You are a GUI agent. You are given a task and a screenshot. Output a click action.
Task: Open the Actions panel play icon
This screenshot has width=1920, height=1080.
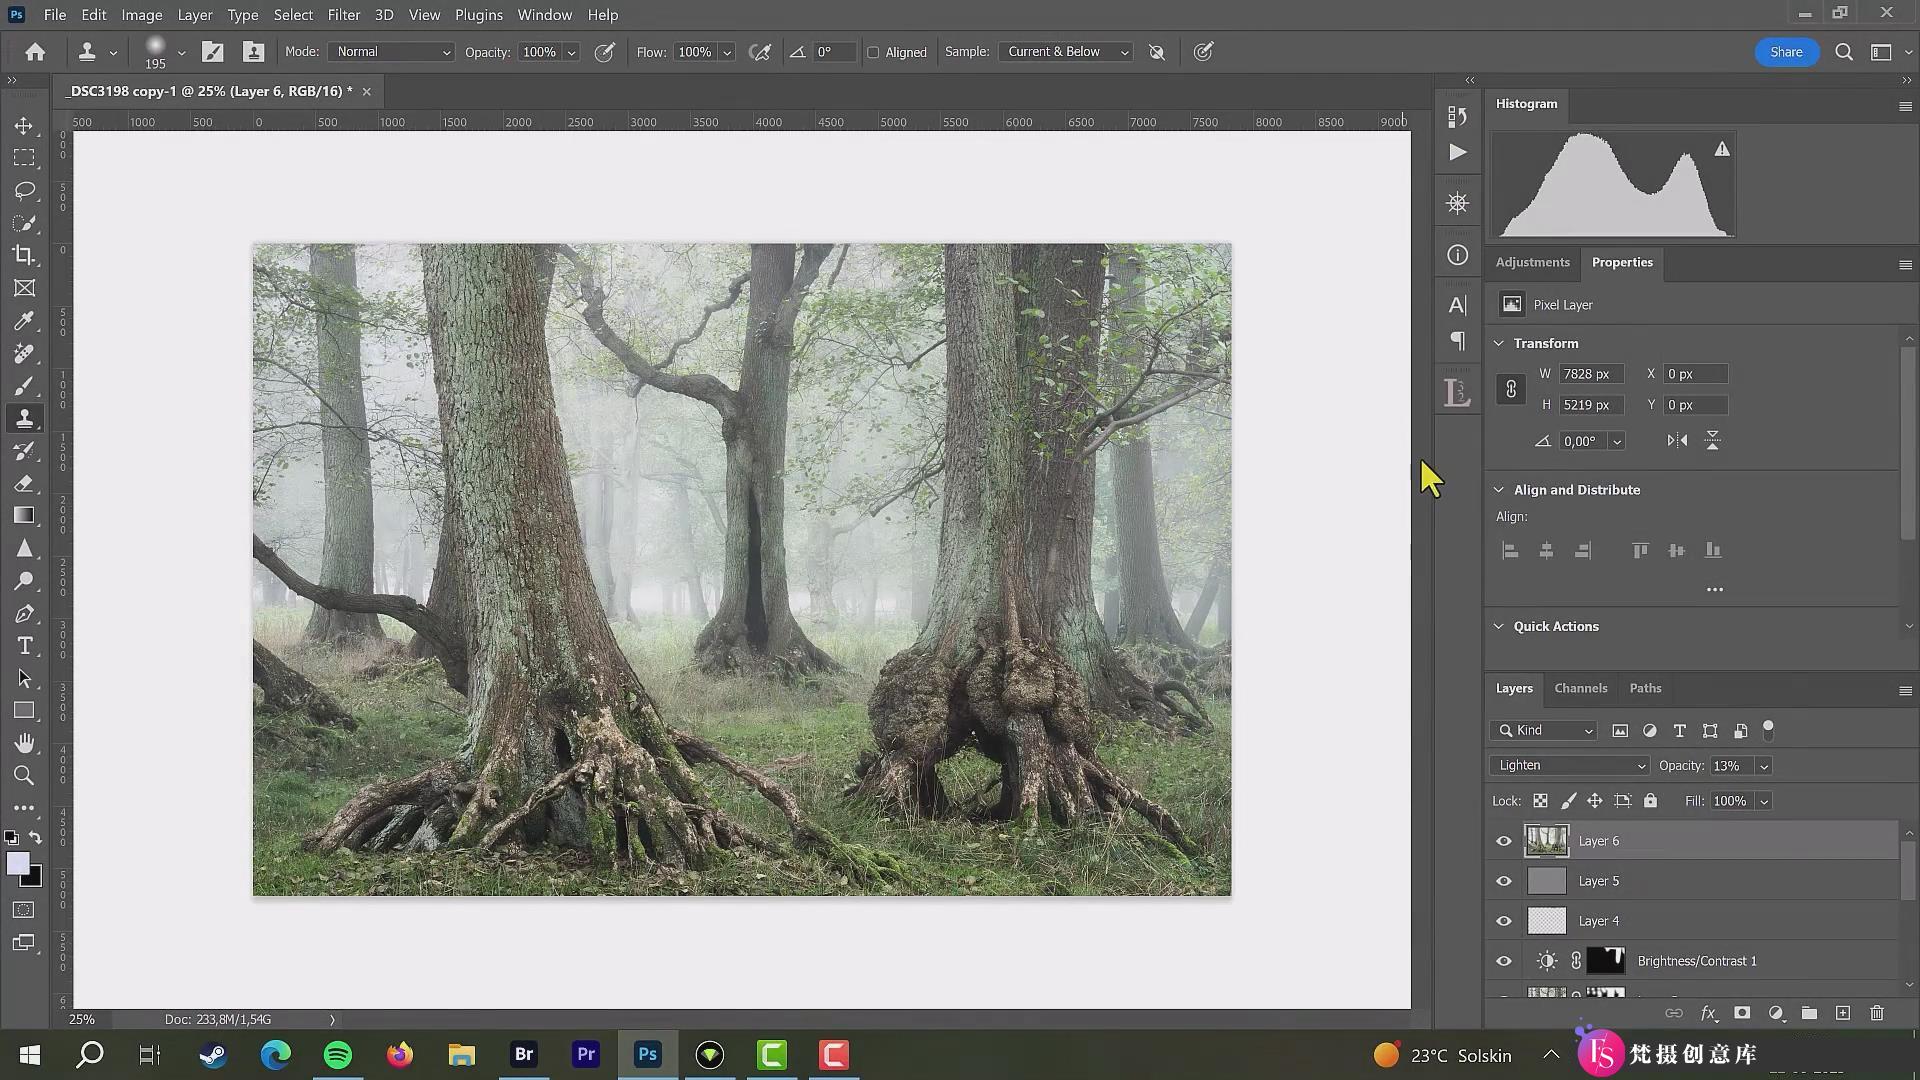[1458, 152]
